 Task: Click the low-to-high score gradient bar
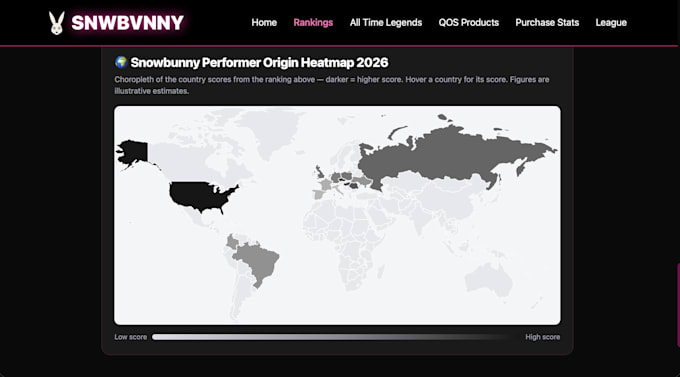(332, 337)
